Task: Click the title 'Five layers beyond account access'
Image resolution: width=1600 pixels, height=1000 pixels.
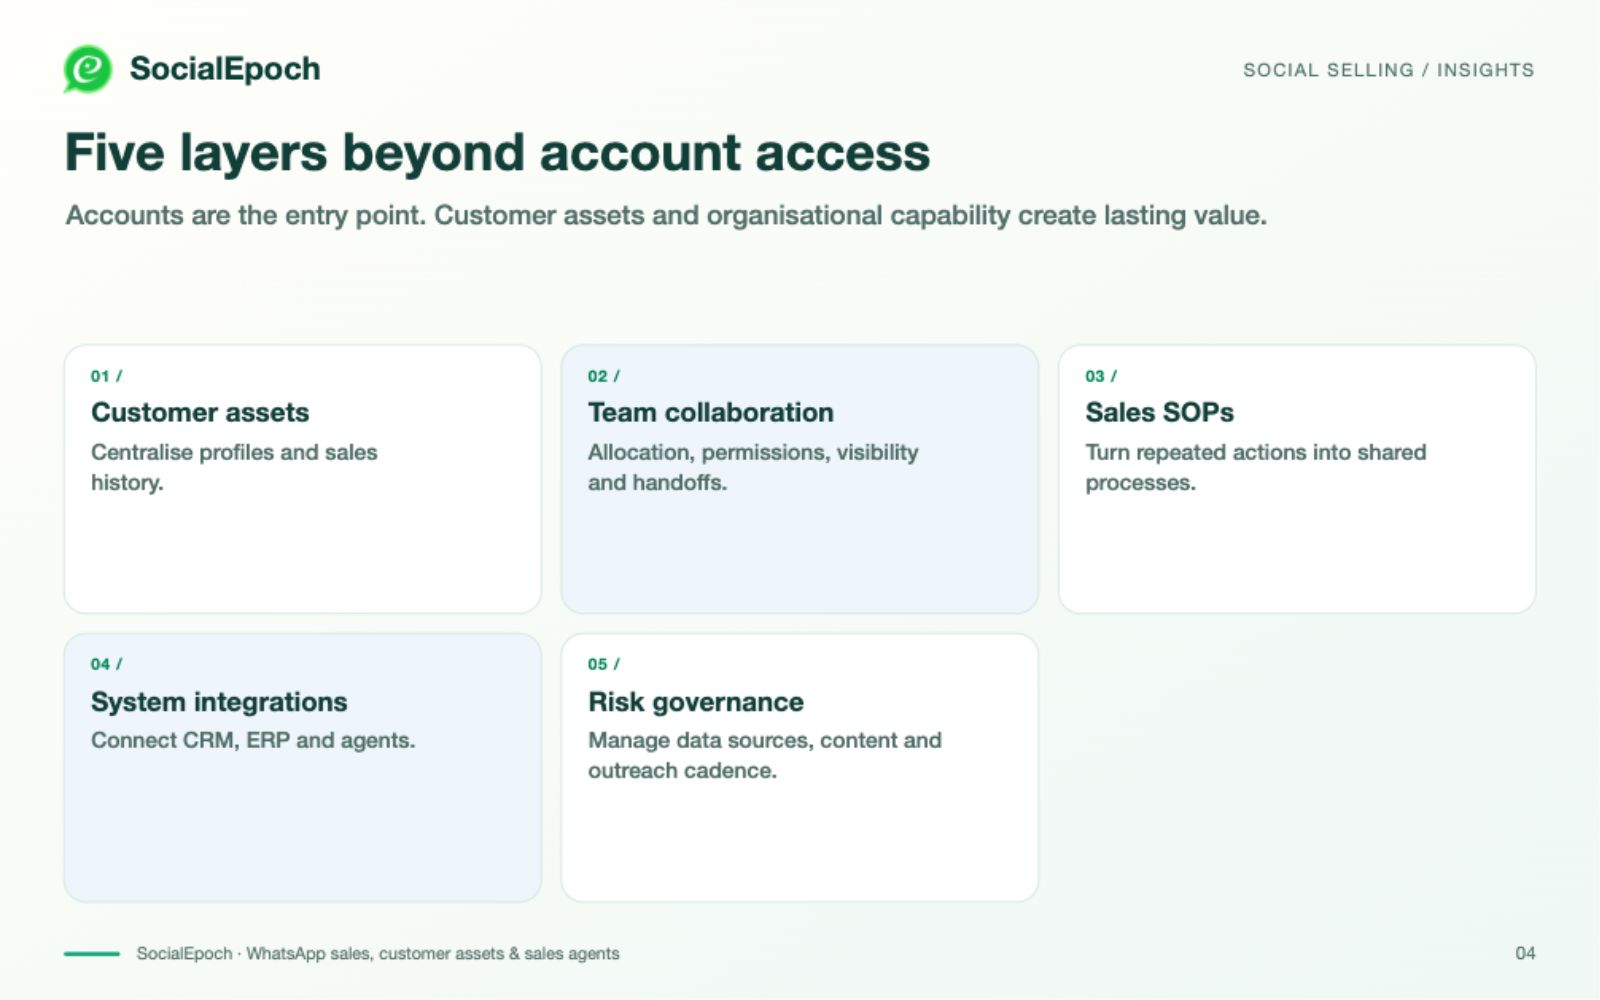Action: pyautogui.click(x=497, y=153)
